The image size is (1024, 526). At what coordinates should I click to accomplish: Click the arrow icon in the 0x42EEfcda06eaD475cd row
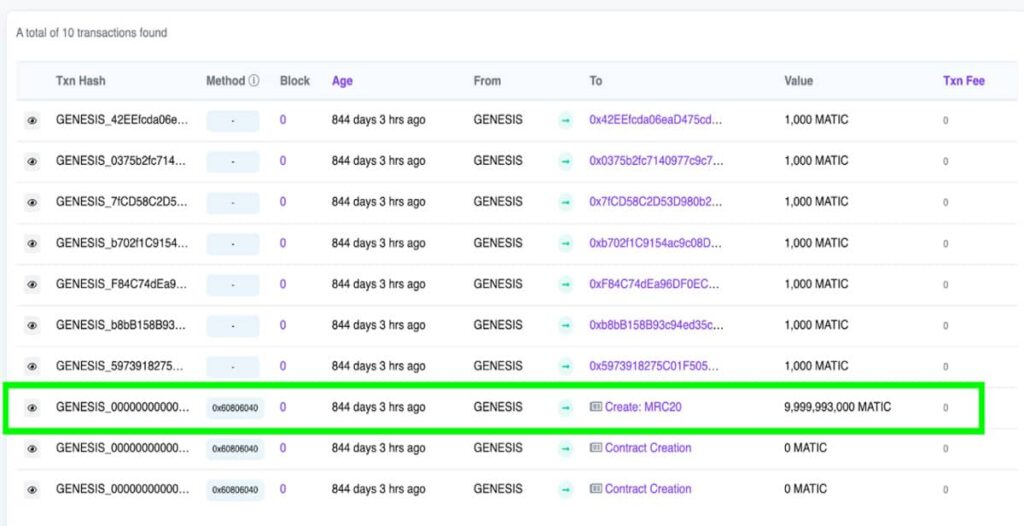point(566,121)
